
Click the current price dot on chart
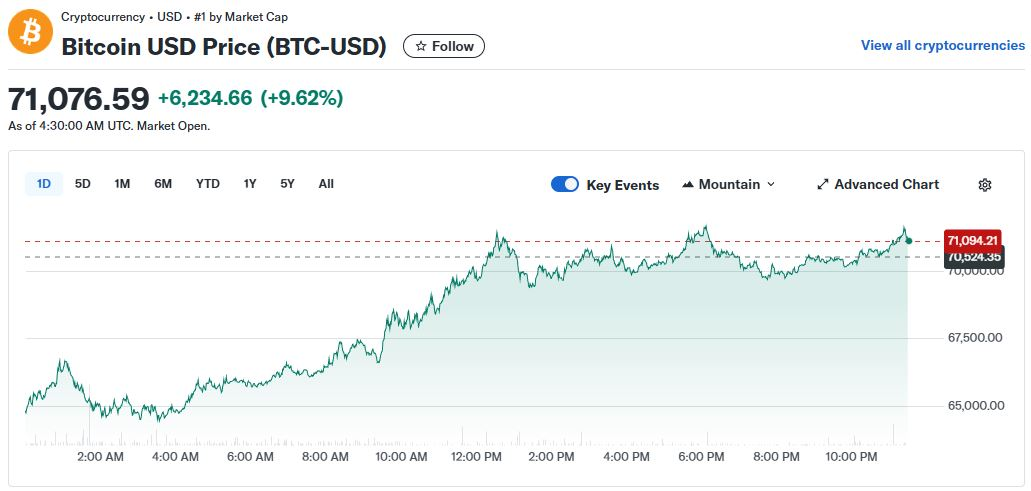tap(908, 240)
